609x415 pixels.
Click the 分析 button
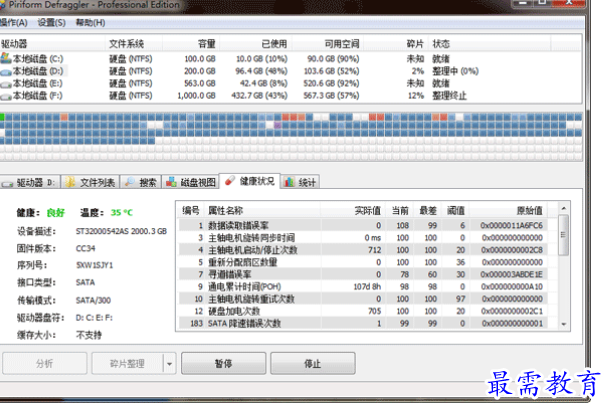44,363
